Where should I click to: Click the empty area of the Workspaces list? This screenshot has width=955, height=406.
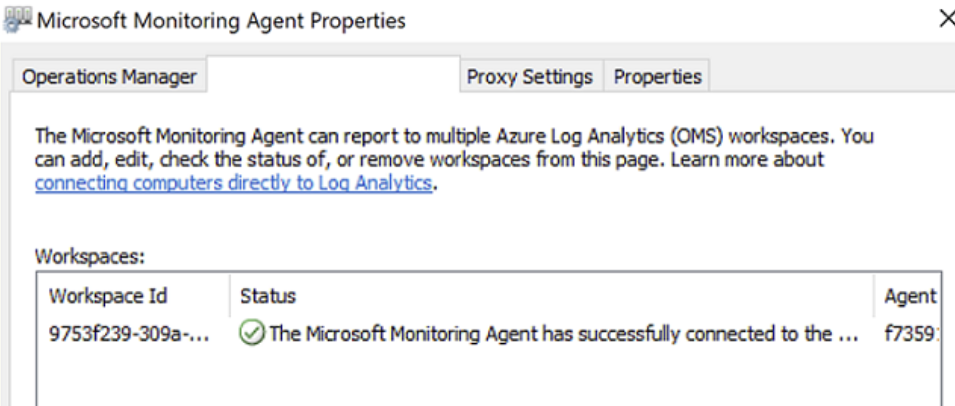(x=490, y=377)
